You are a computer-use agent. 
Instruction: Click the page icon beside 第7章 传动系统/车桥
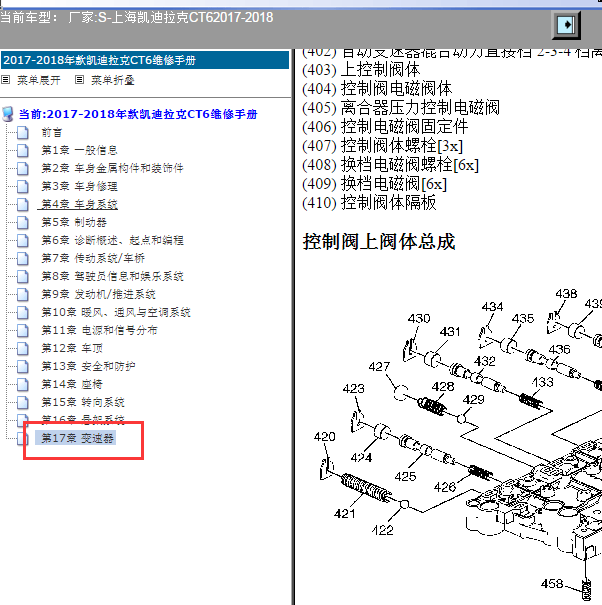[x=23, y=259]
